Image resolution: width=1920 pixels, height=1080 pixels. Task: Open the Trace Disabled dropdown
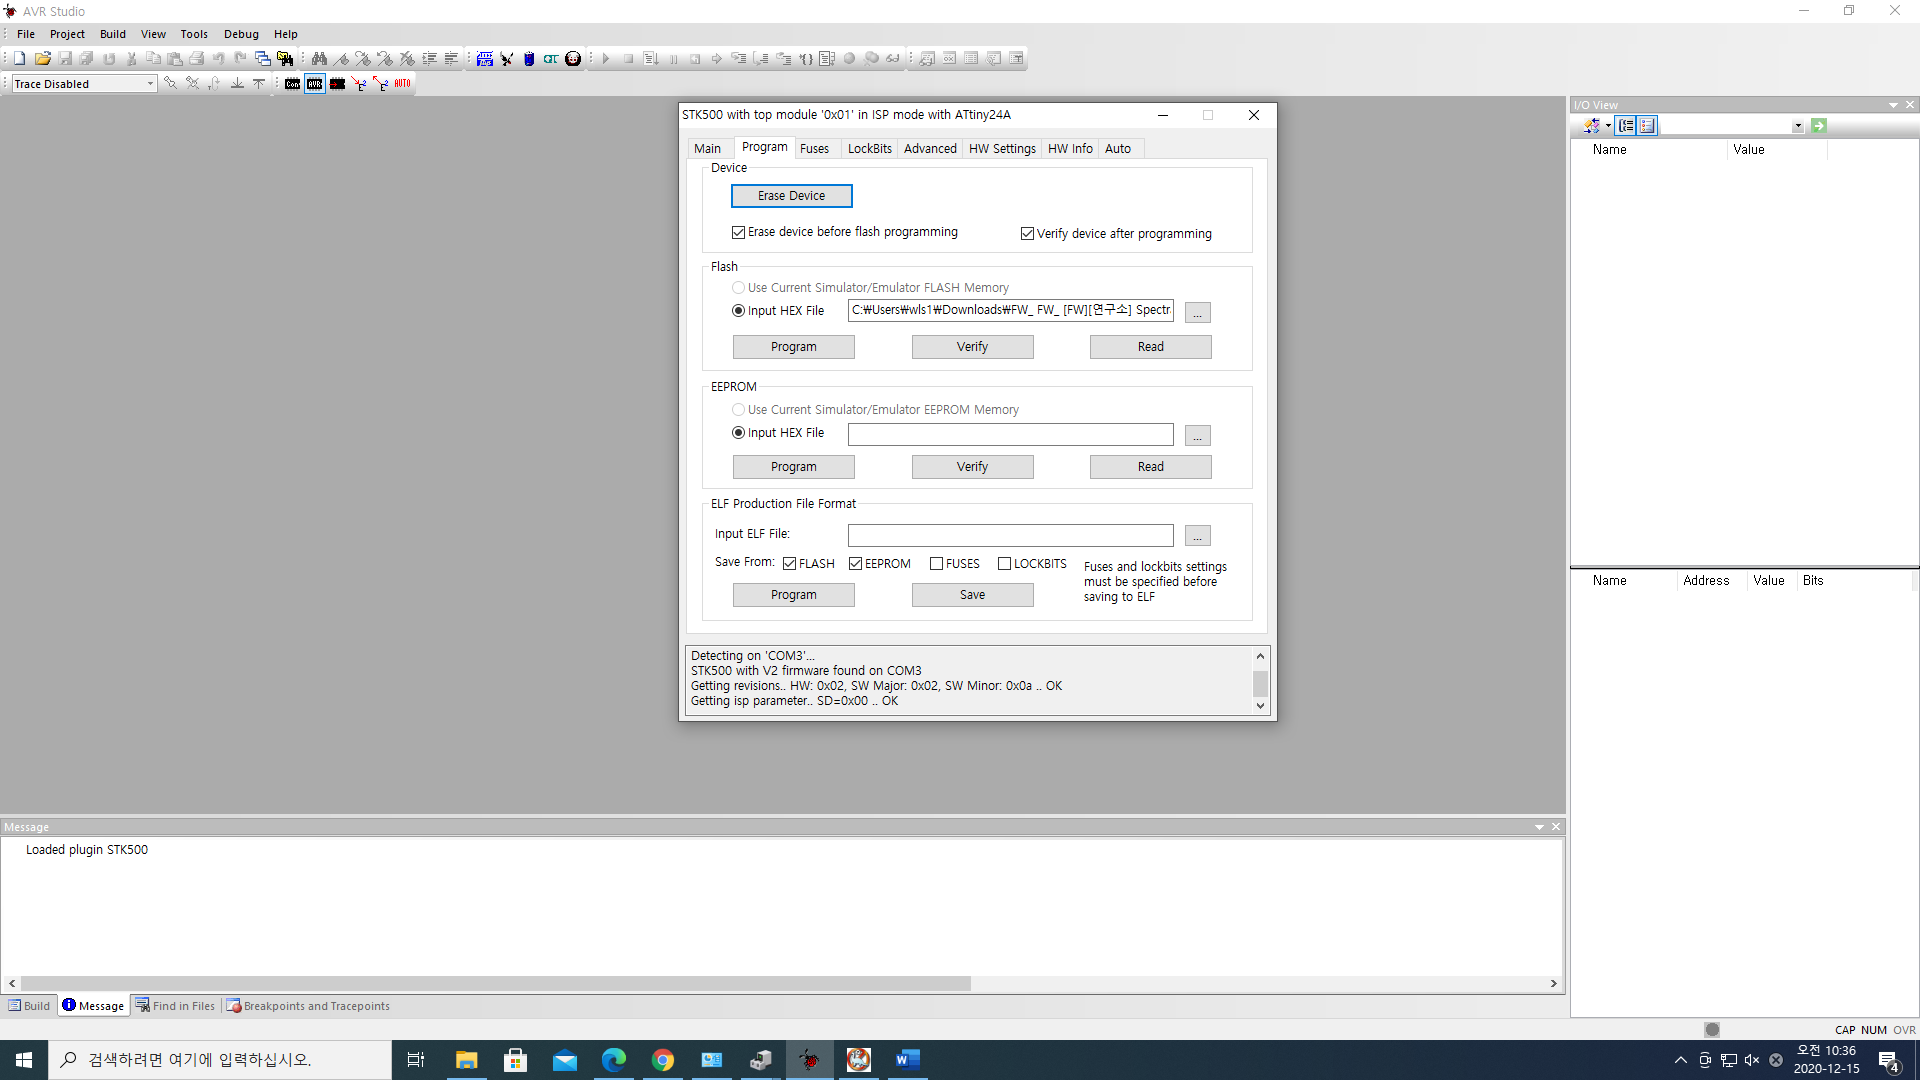click(x=150, y=84)
